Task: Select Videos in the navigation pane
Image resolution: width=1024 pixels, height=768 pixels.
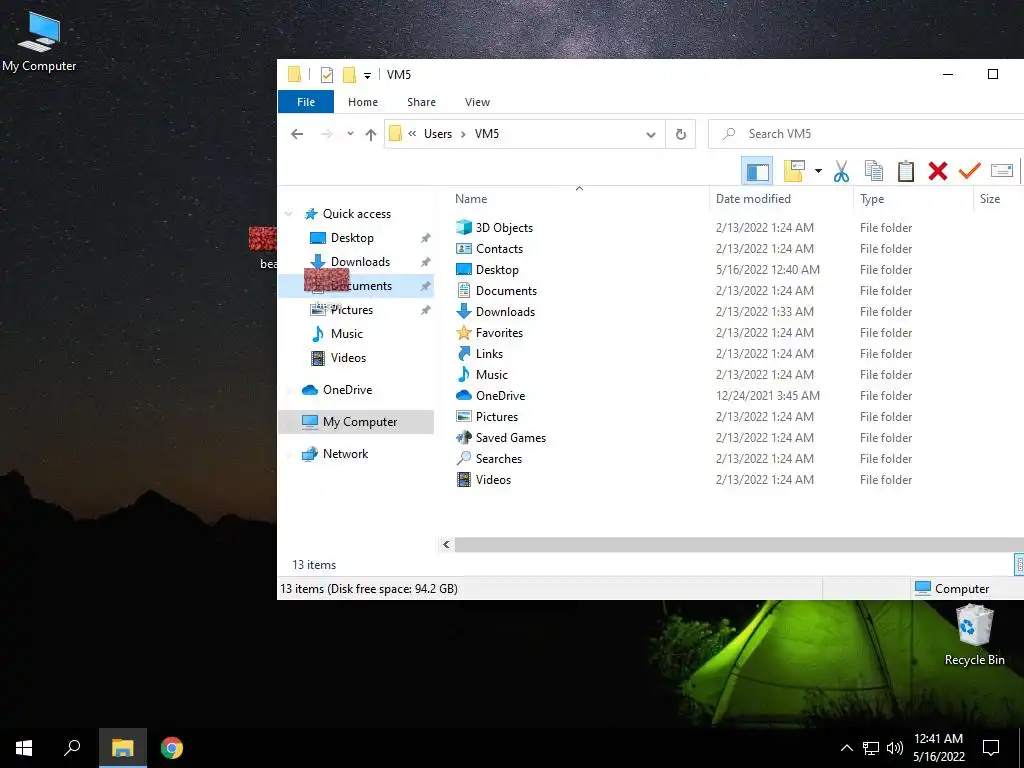Action: click(348, 358)
